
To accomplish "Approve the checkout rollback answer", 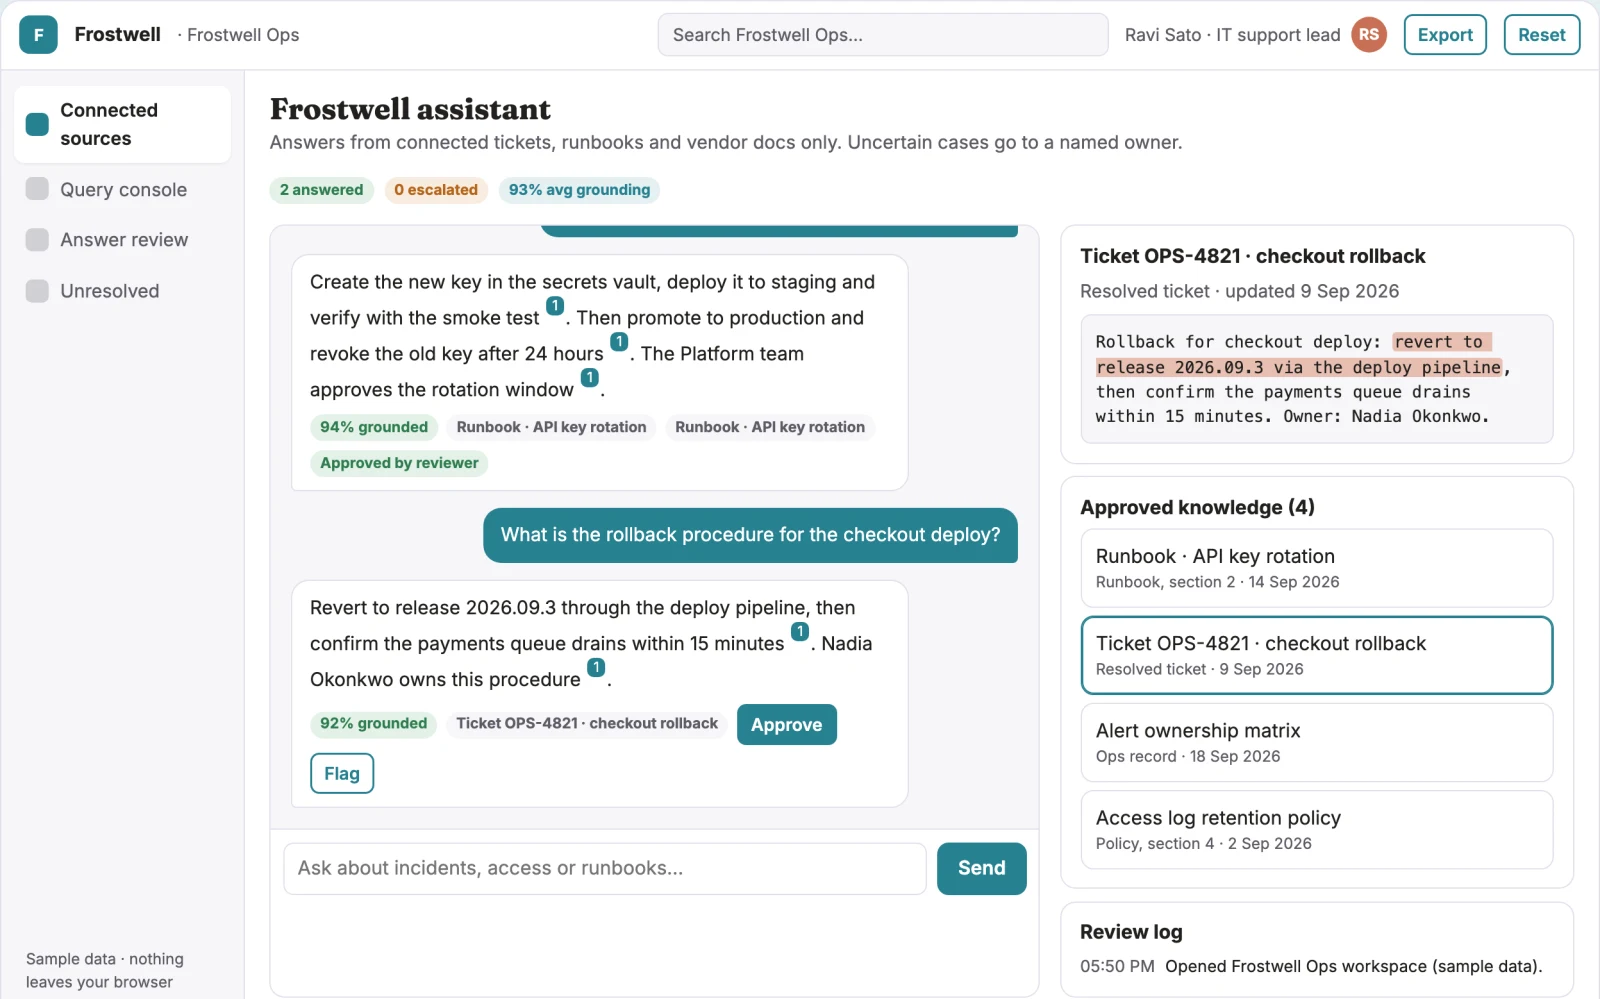I will [786, 725].
